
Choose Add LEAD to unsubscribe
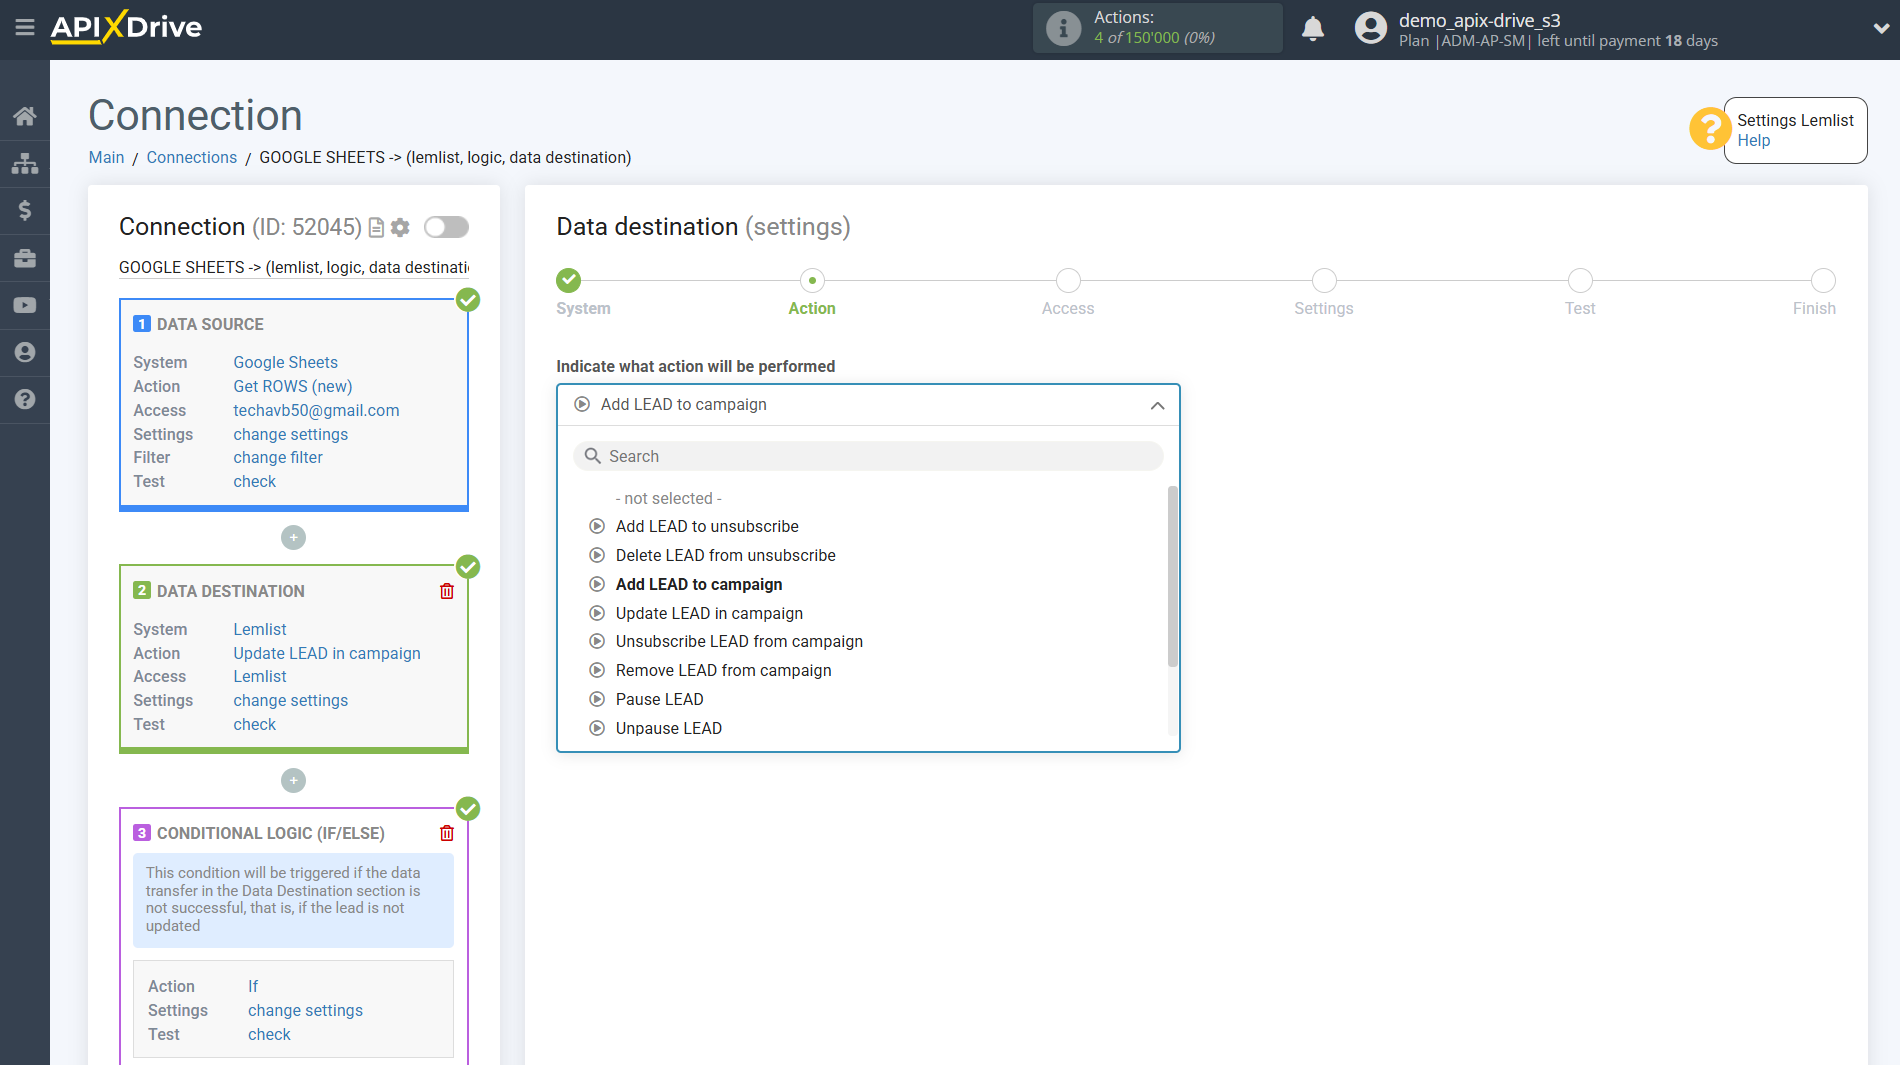(707, 526)
